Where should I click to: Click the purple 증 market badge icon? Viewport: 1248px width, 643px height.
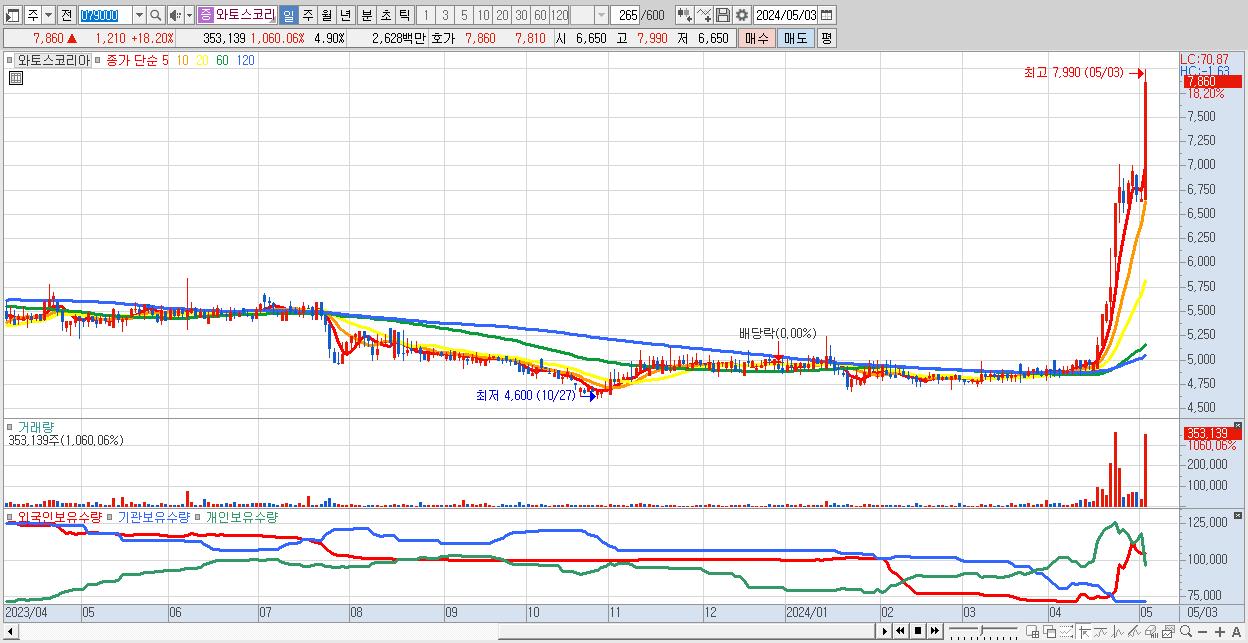(x=205, y=15)
